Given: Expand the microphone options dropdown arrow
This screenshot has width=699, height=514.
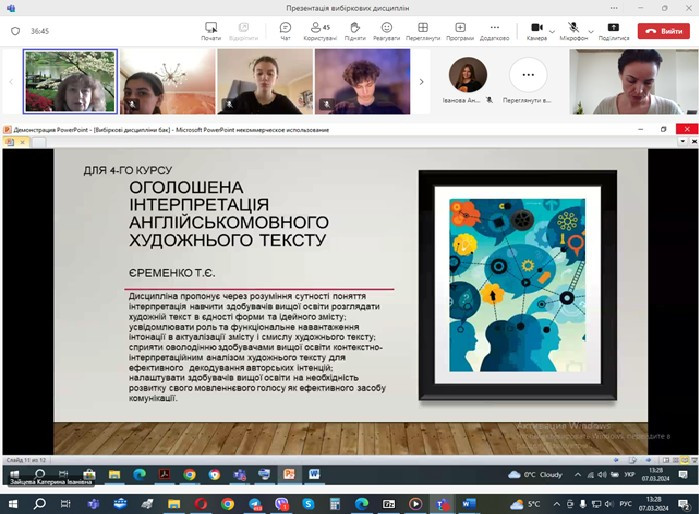Looking at the screenshot, I should 590,29.
